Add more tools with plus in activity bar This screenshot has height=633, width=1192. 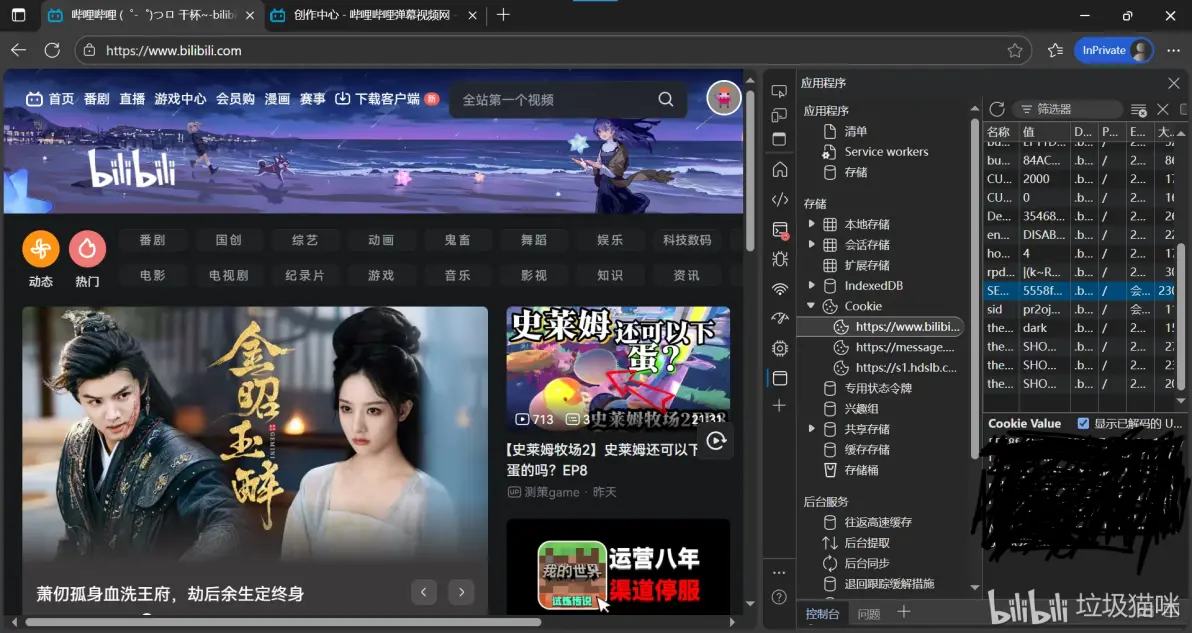(779, 406)
